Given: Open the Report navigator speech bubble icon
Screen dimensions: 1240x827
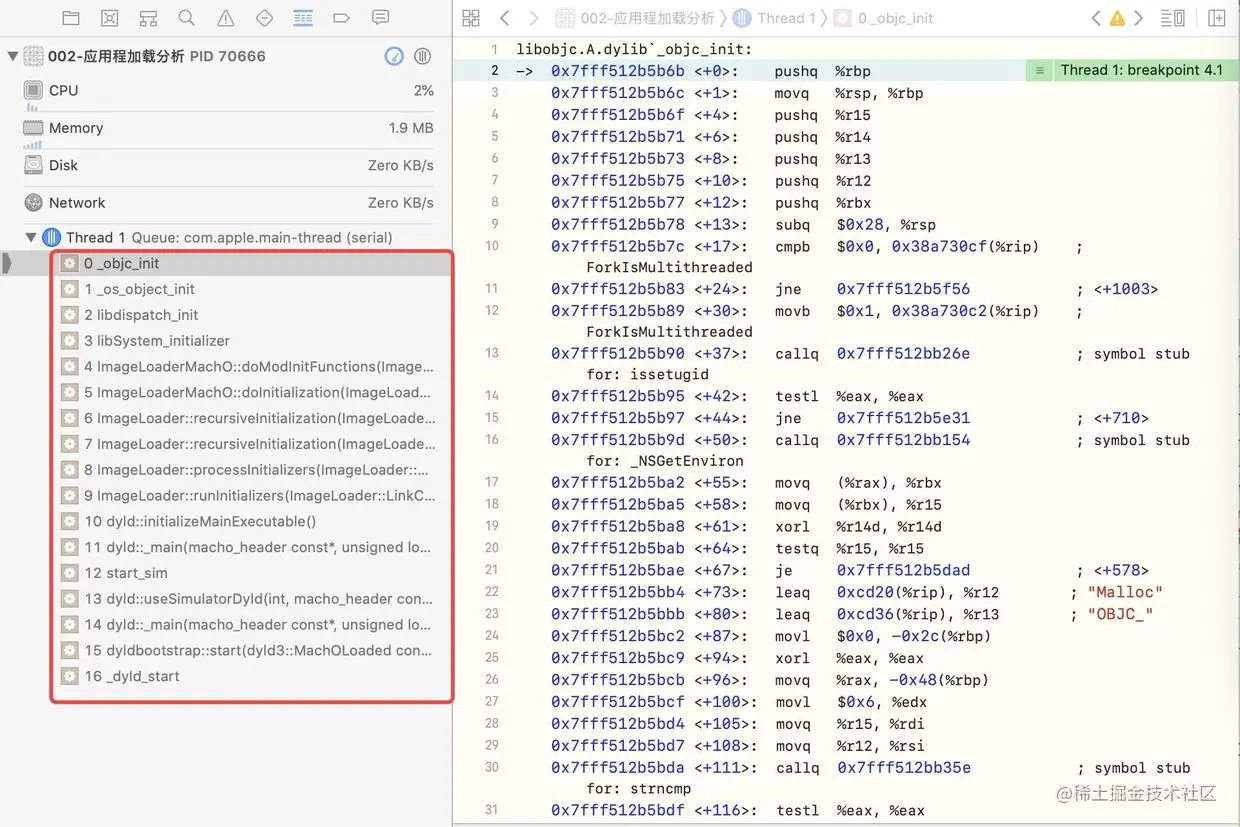Looking at the screenshot, I should [x=380, y=18].
